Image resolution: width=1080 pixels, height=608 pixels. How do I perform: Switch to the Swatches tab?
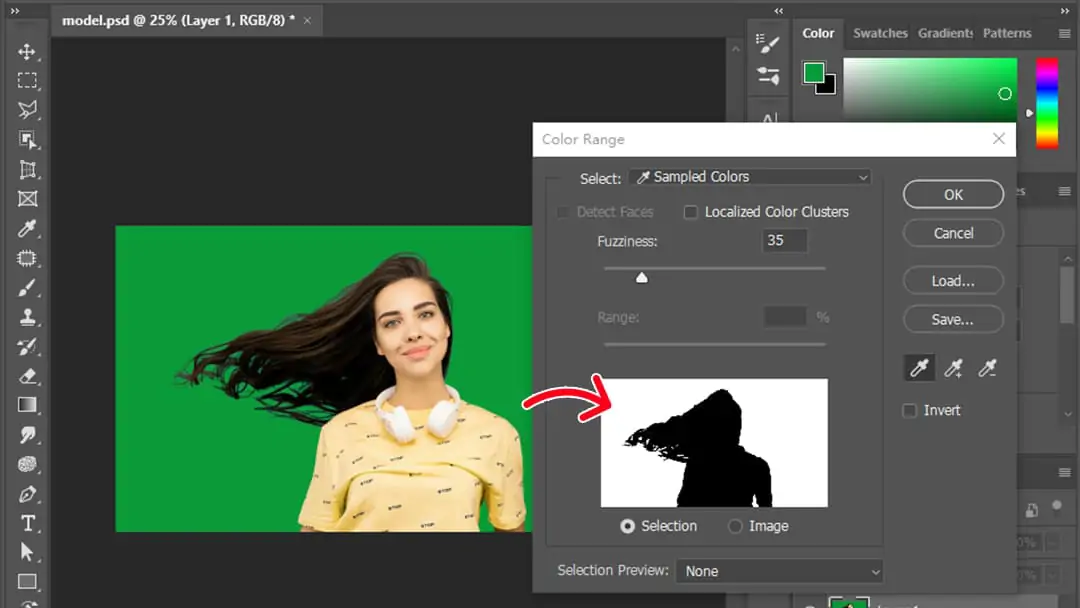880,33
